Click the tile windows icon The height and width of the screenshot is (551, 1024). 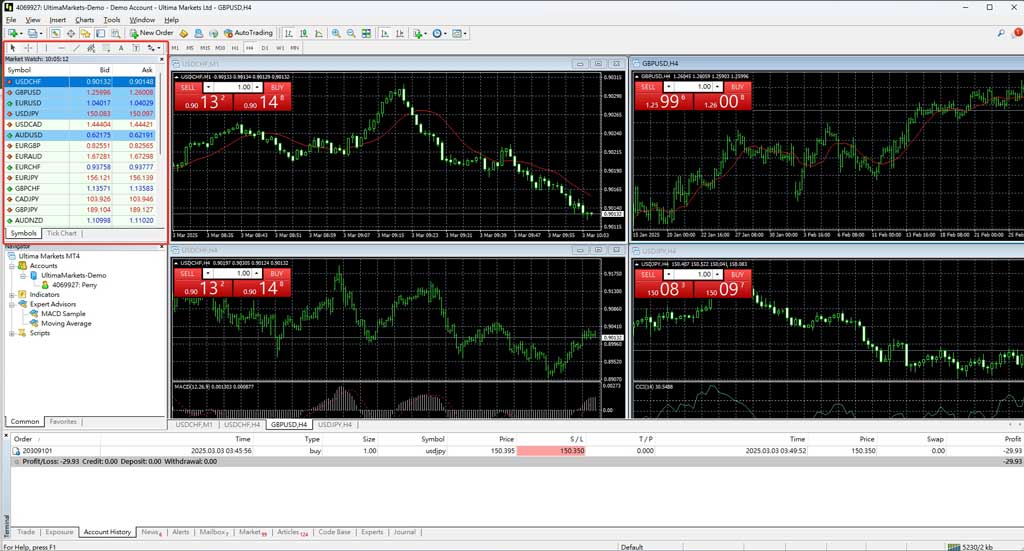coord(365,33)
